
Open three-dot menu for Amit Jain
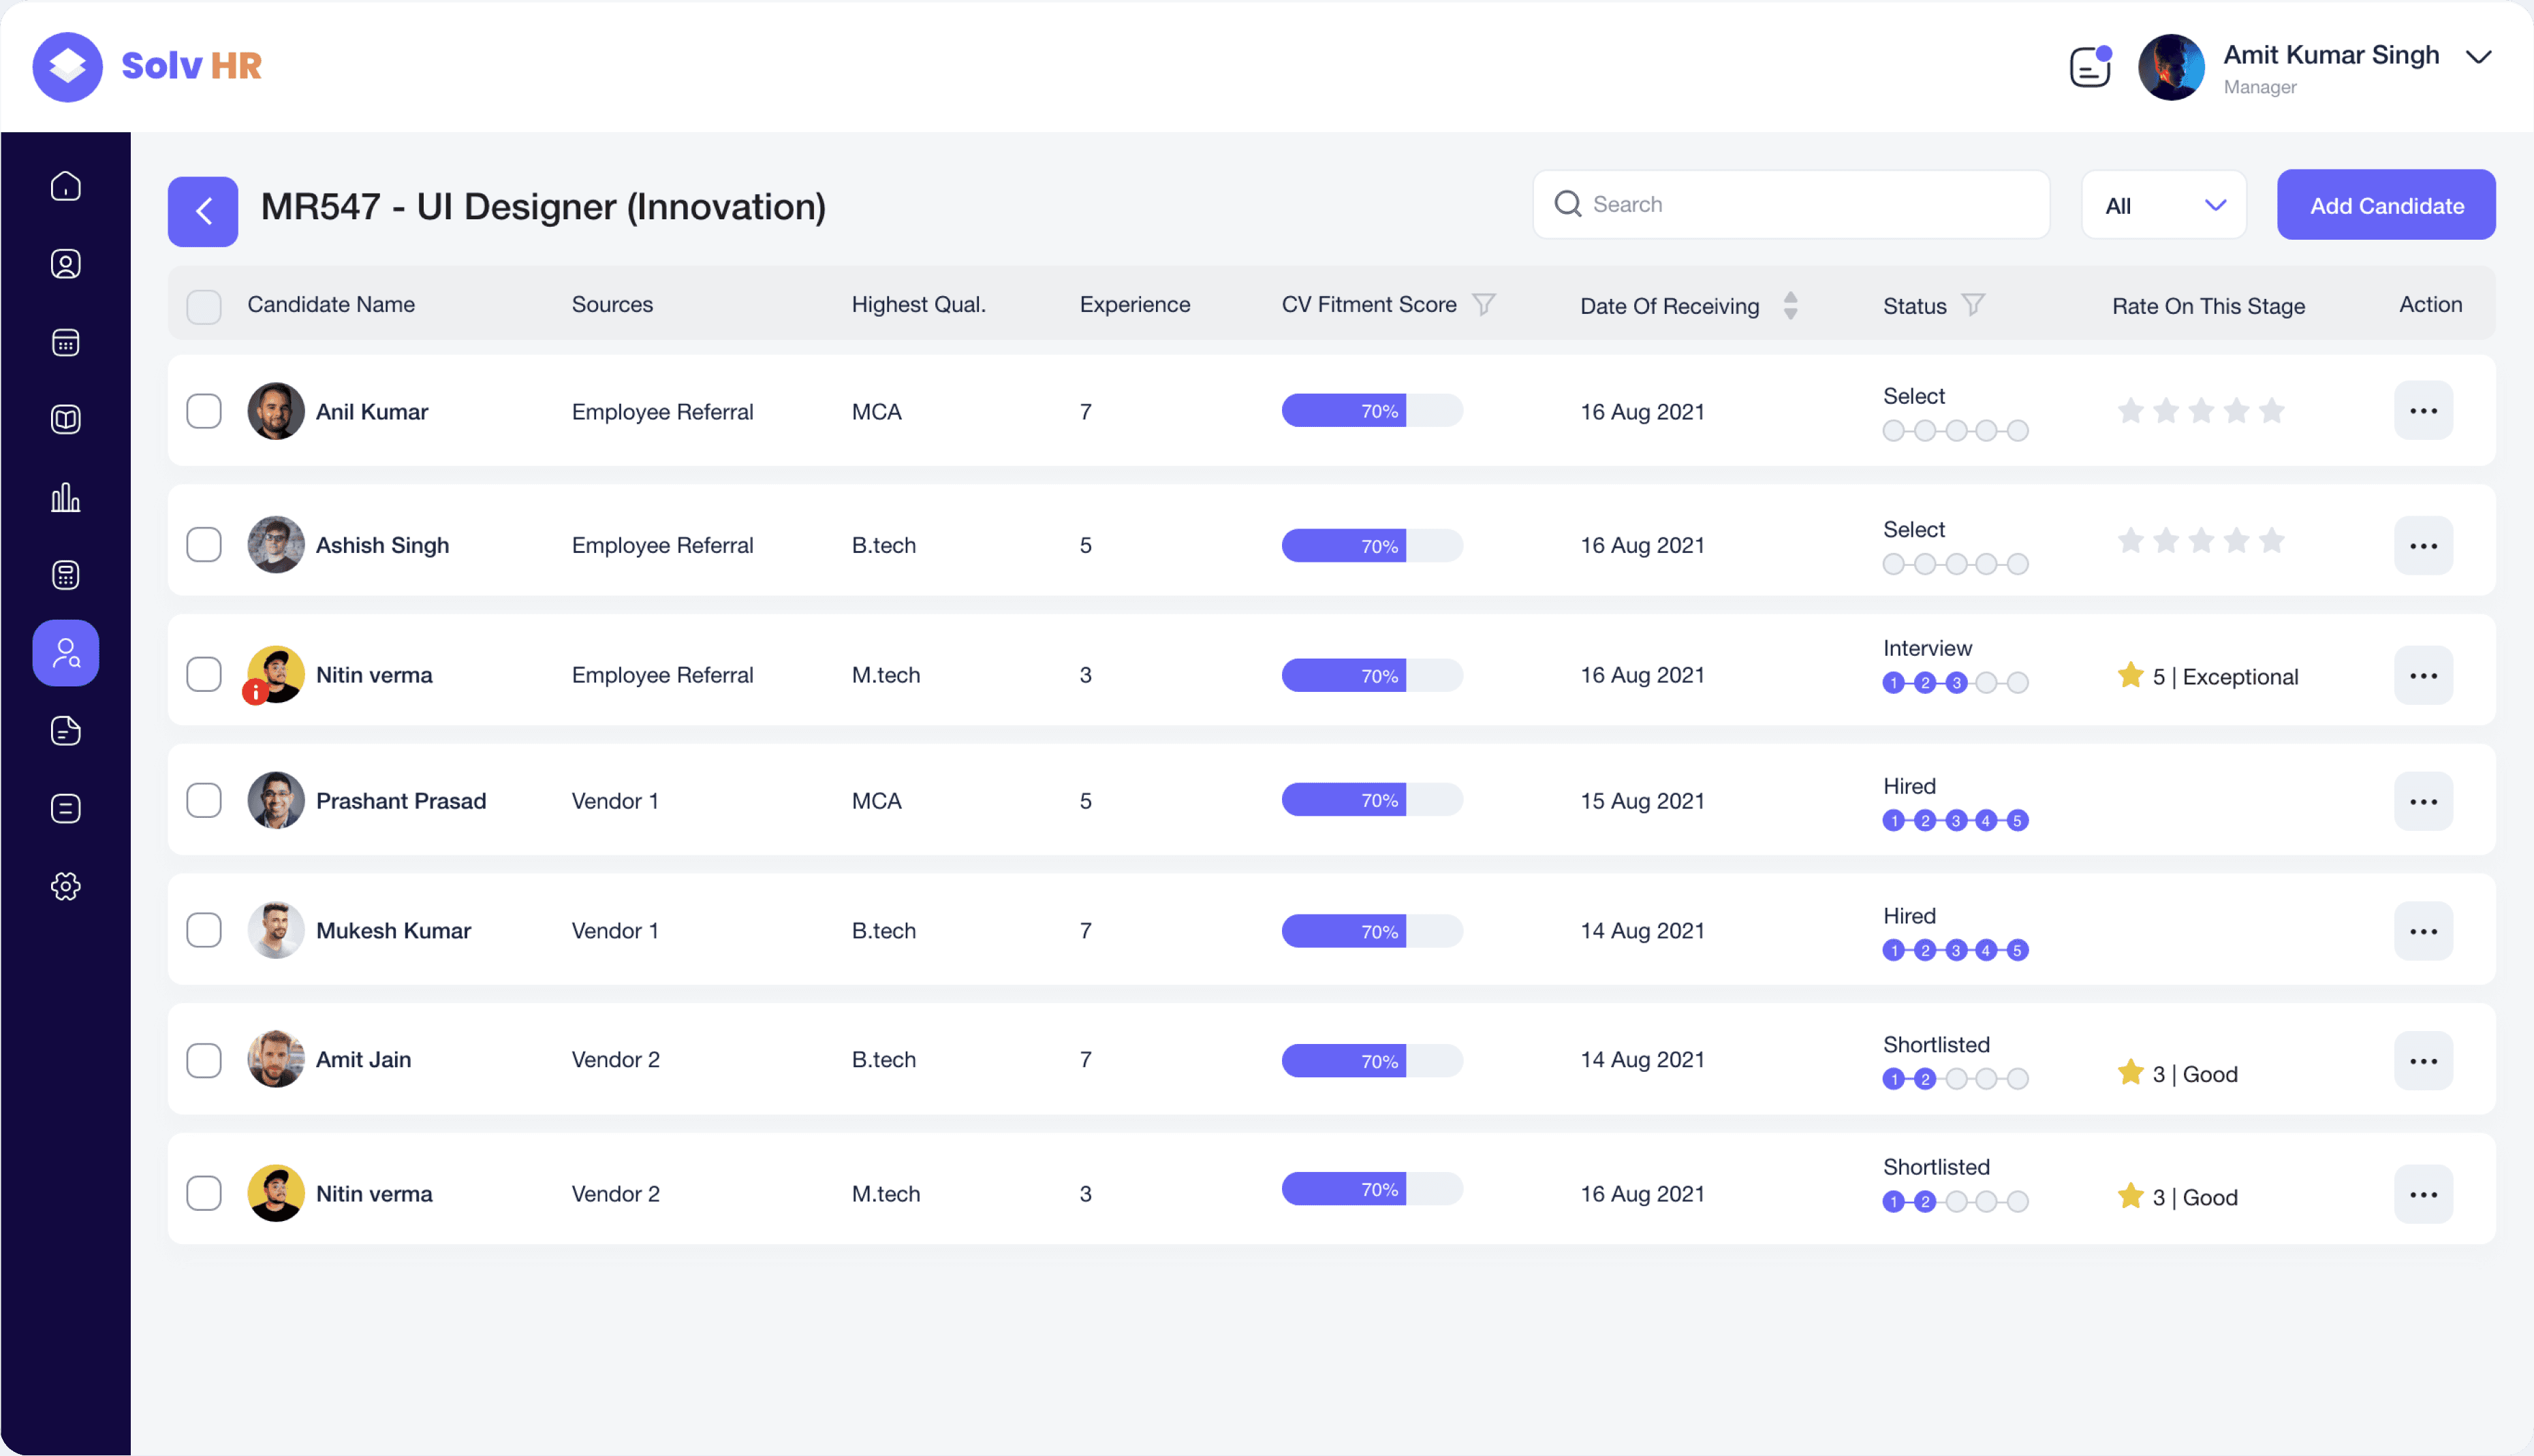click(2423, 1060)
